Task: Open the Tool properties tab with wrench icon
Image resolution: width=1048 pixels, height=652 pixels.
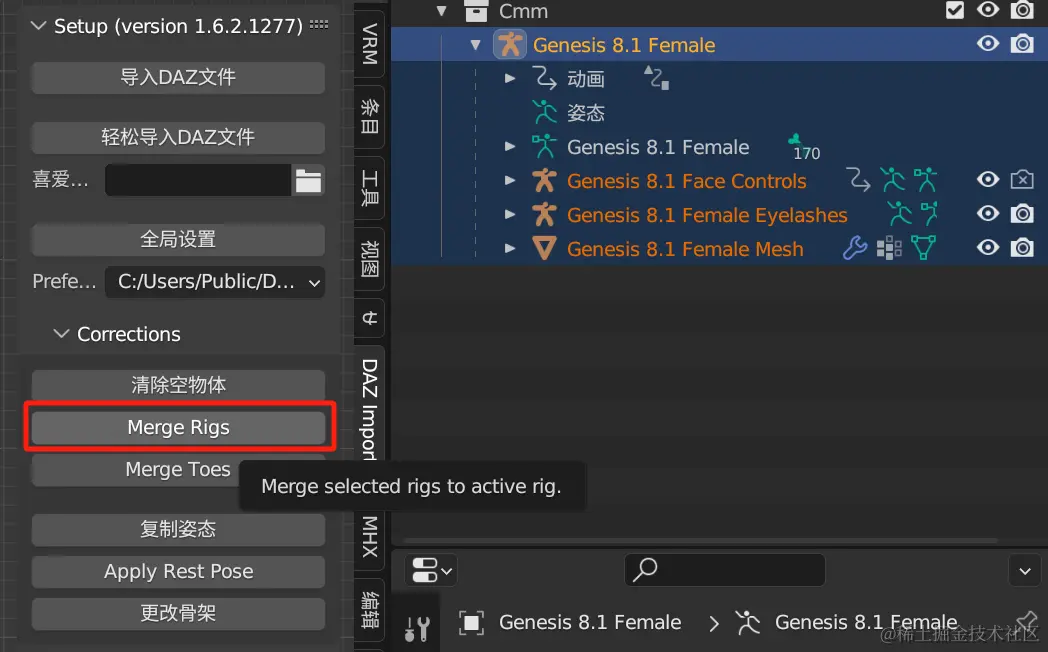Action: (416, 628)
